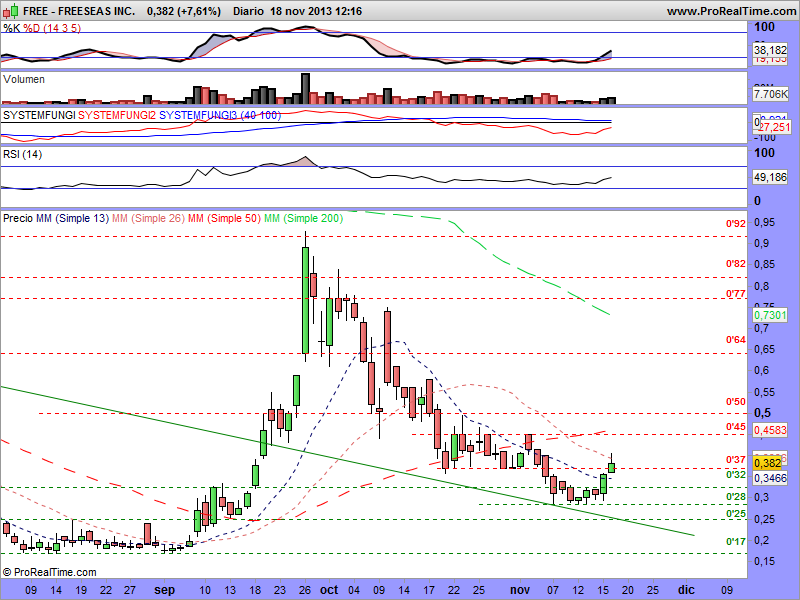
Task: Click the MM (Simple 50) average label
Action: (x=224, y=218)
